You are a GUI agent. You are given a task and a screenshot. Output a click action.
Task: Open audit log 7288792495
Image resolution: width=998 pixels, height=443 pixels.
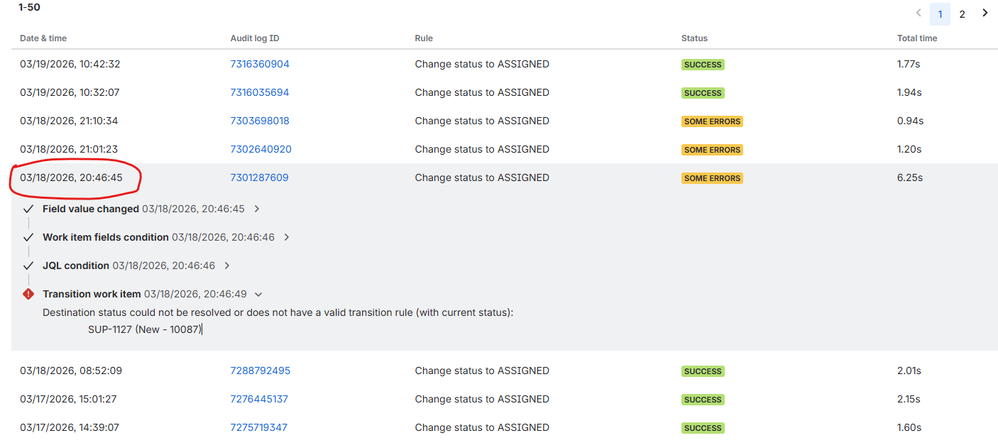pos(260,370)
